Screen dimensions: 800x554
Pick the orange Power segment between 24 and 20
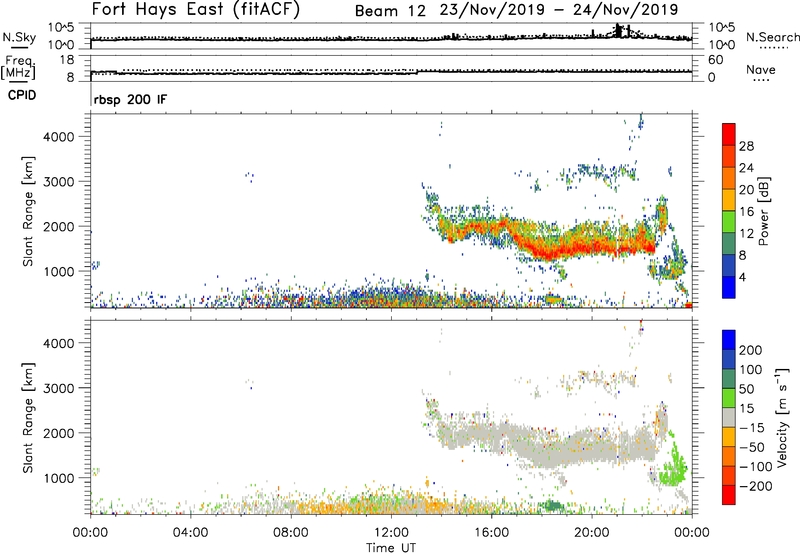(729, 179)
